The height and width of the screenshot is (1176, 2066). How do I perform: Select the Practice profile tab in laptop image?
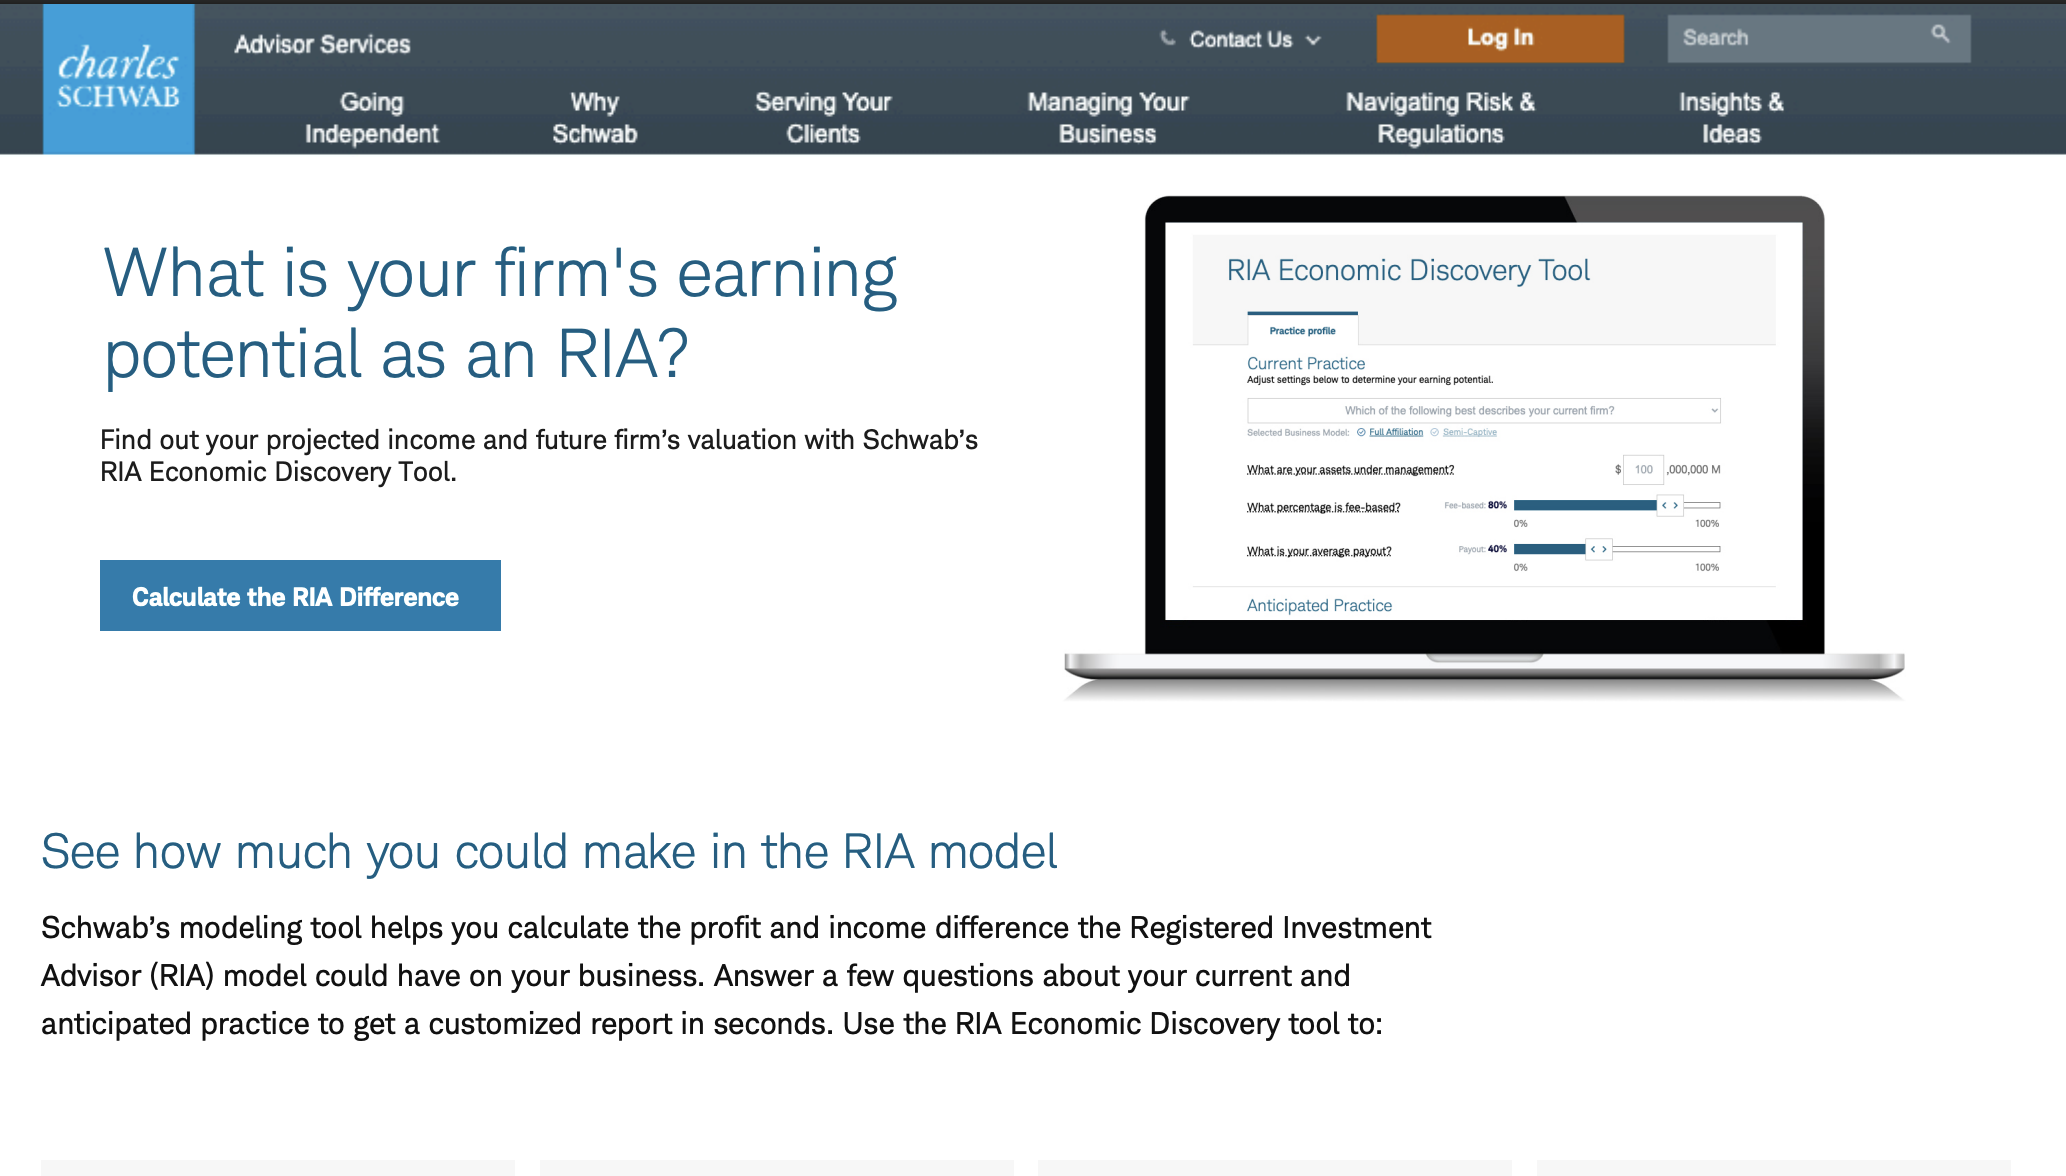pos(1302,330)
